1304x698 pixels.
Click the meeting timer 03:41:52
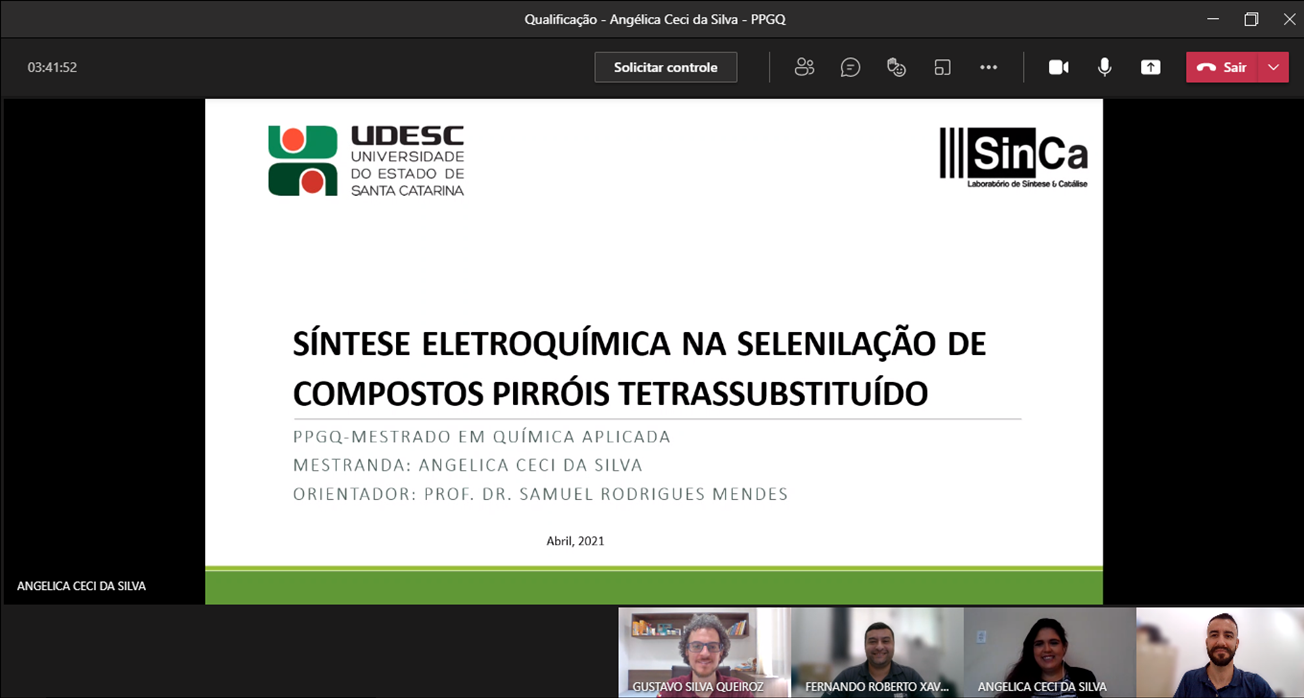52,67
